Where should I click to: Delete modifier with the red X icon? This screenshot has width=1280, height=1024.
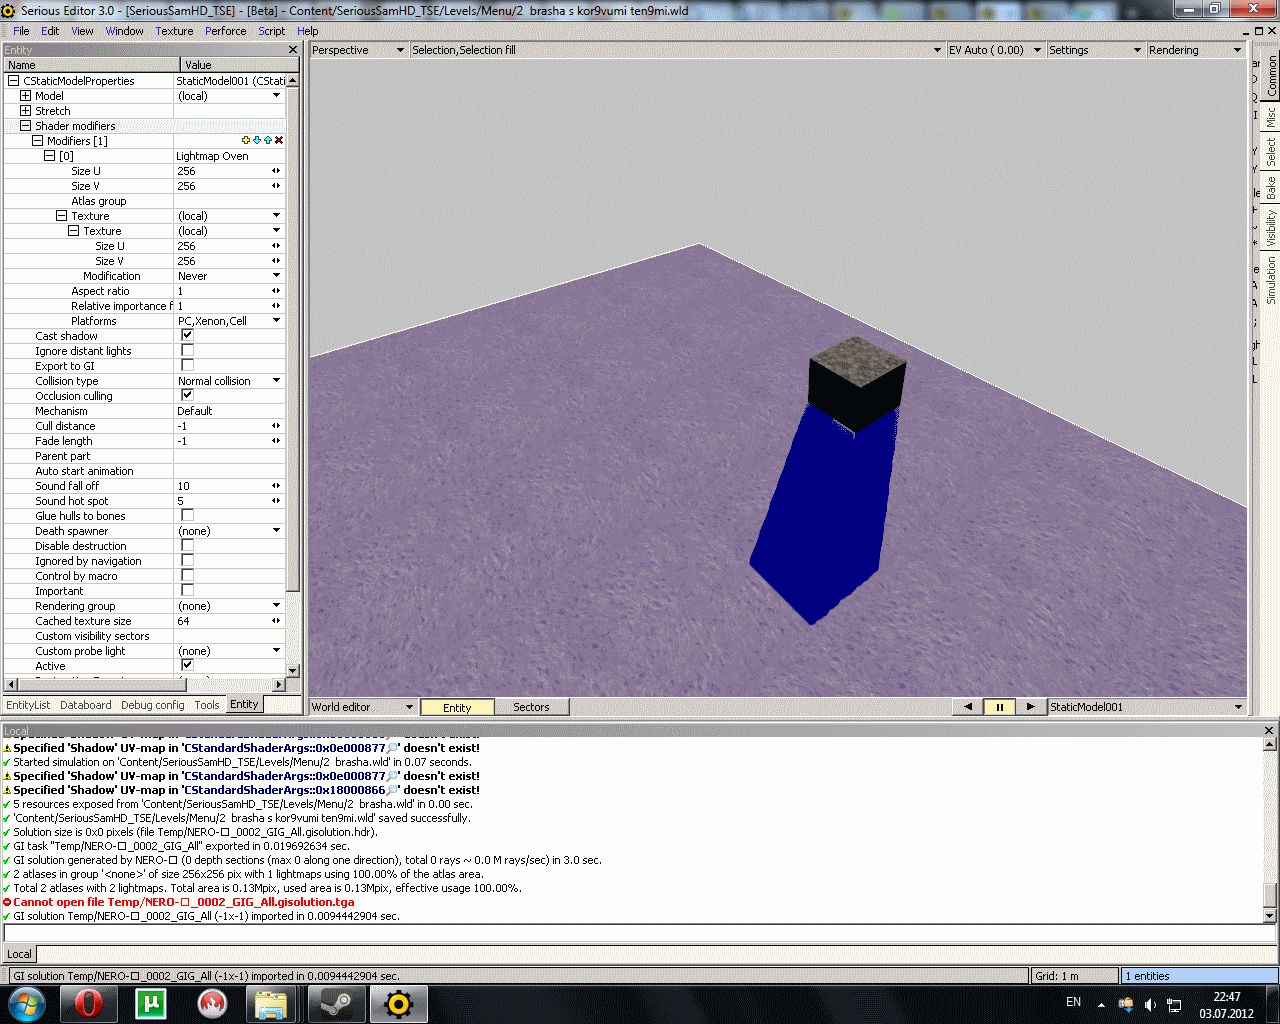point(279,141)
